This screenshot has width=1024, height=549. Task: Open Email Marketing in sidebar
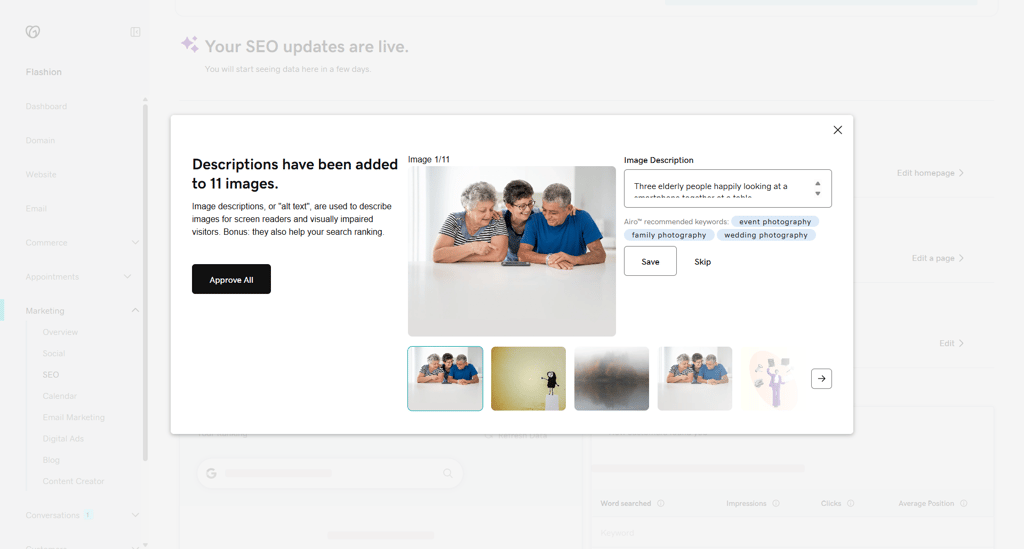point(73,417)
